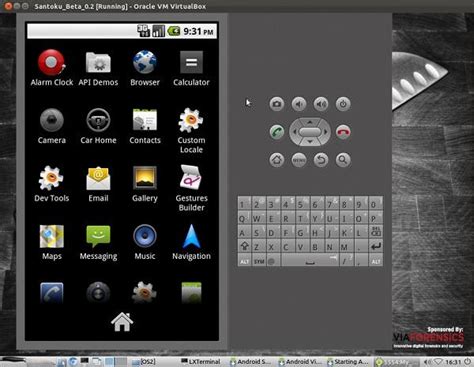Click the emulator volume down button
The width and height of the screenshot is (474, 367).
coord(299,104)
